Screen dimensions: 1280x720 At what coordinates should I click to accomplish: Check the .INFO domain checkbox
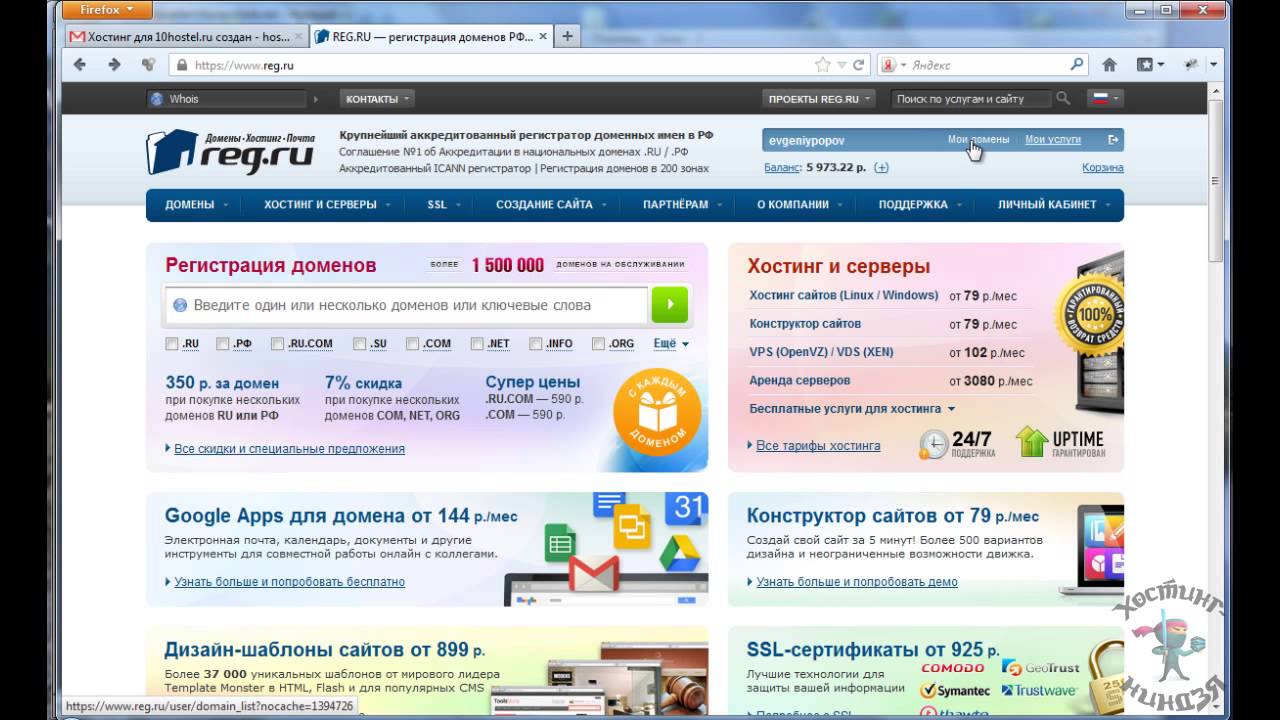536,343
